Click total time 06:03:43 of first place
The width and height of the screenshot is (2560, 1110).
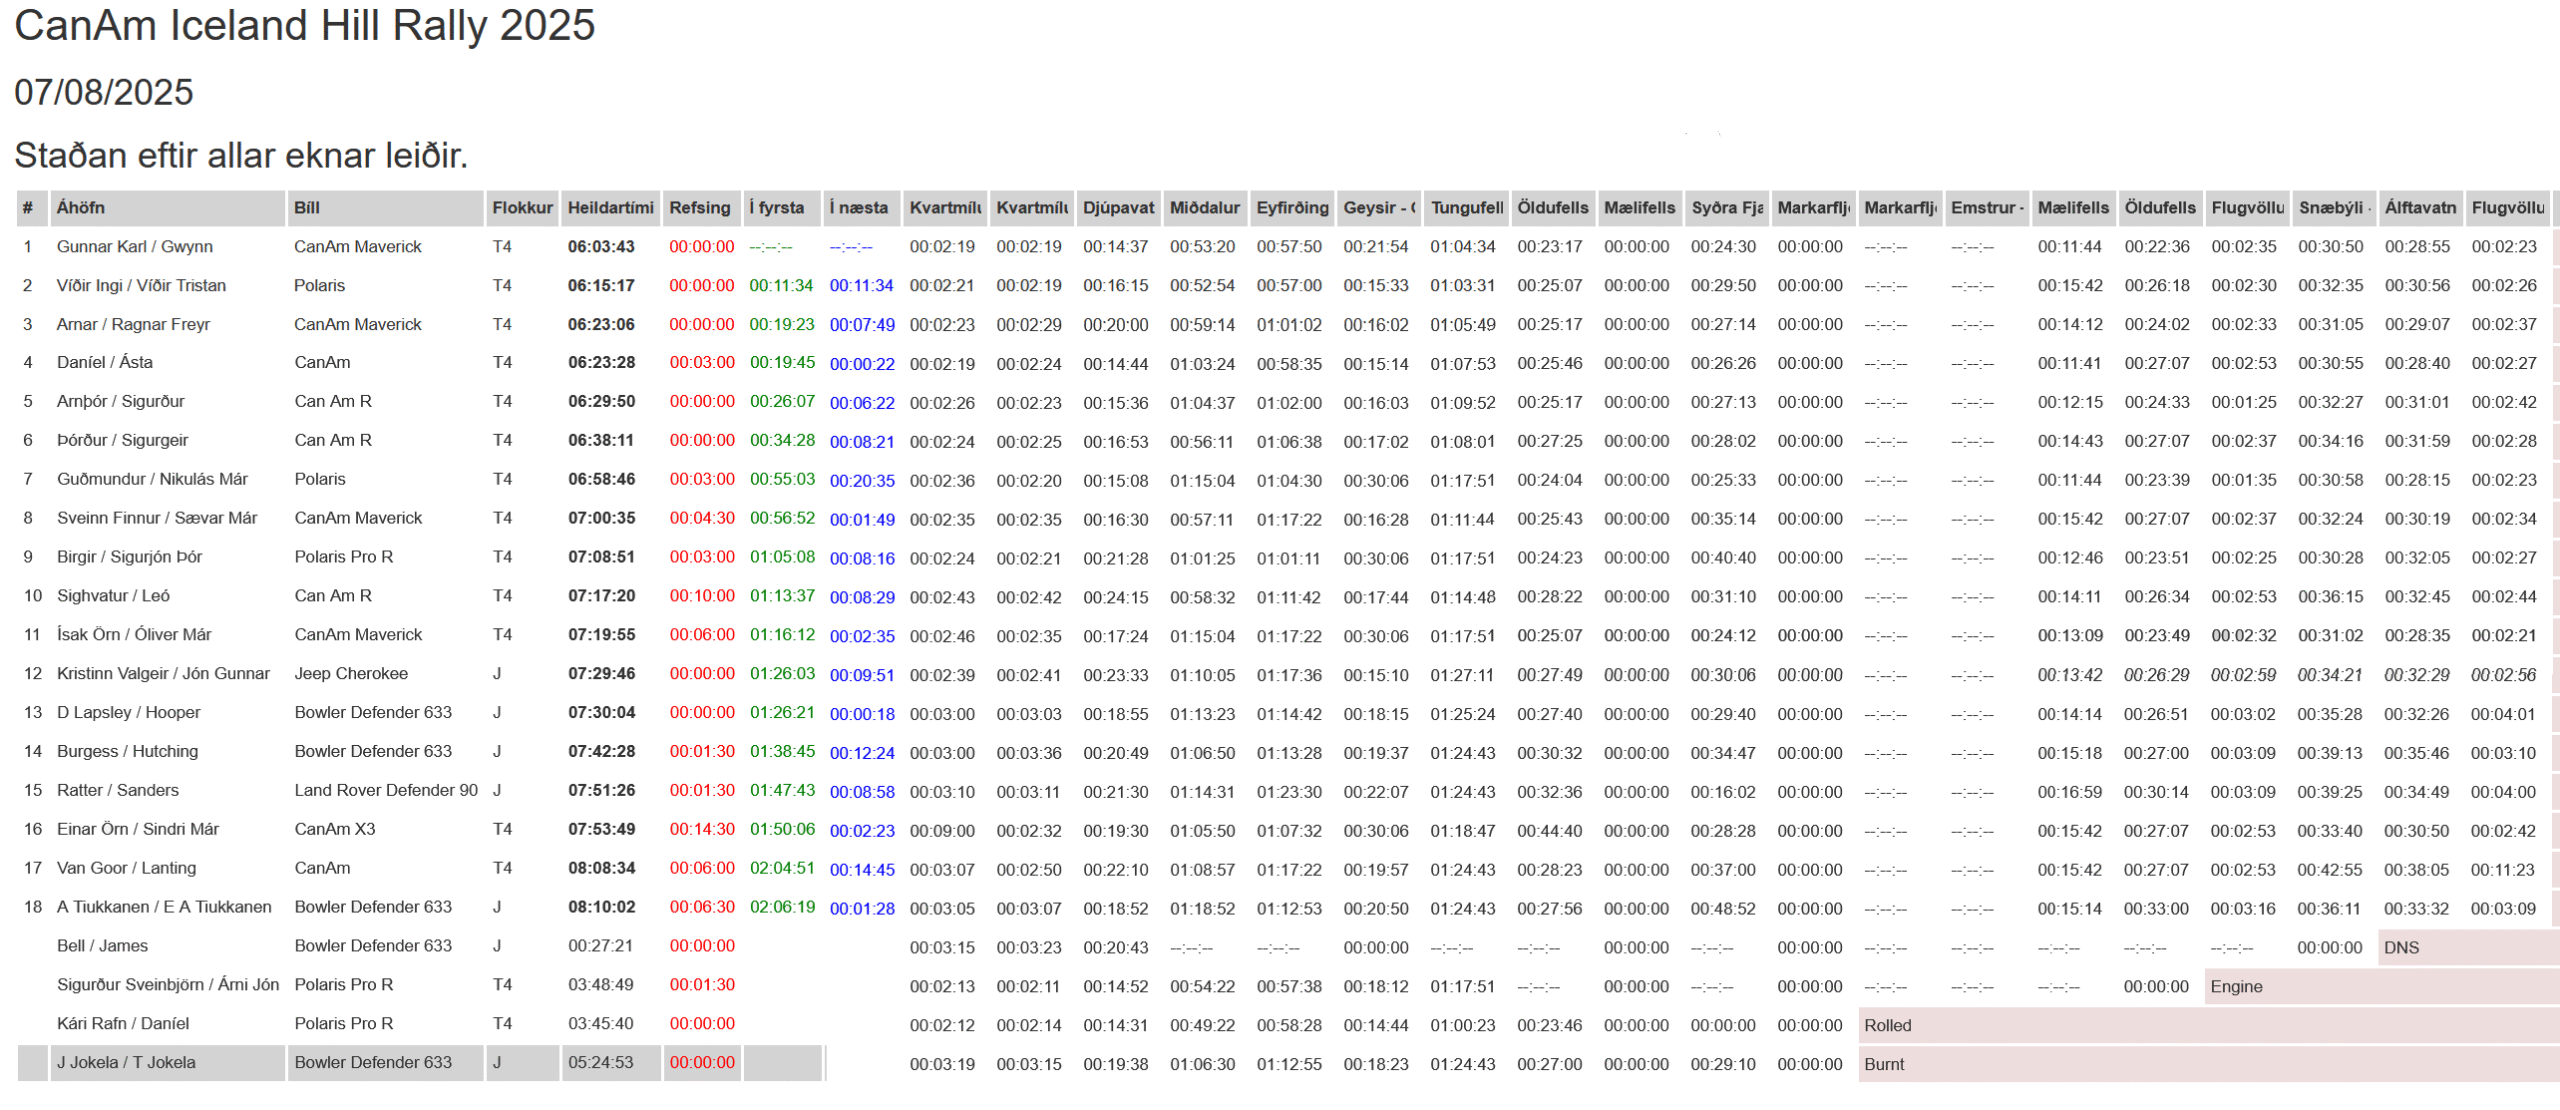601,247
